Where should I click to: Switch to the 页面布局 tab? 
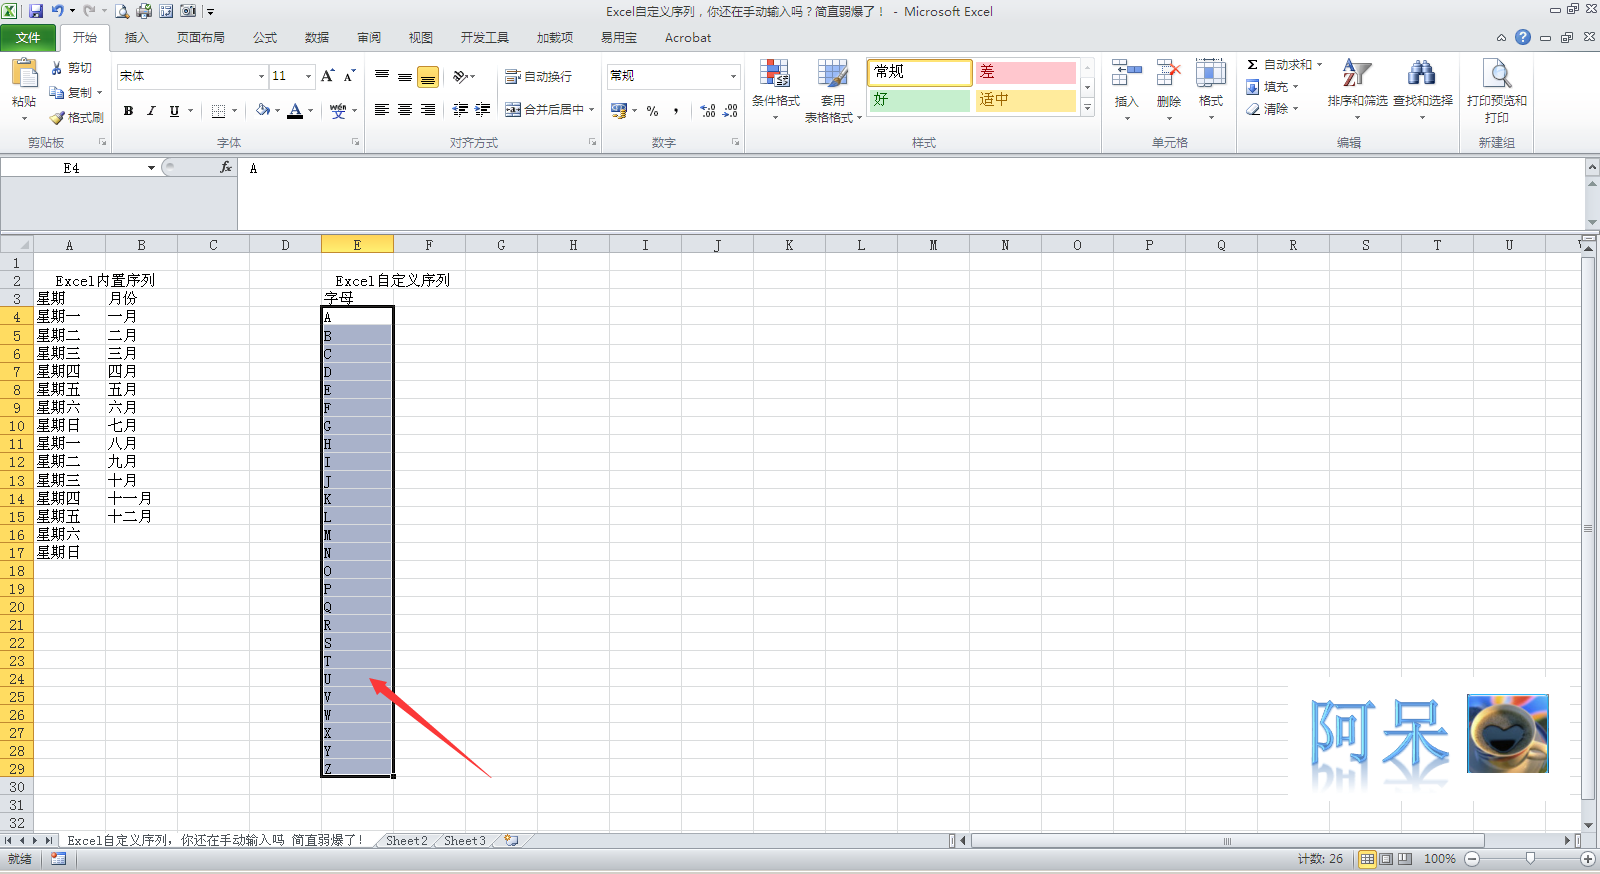(x=200, y=38)
